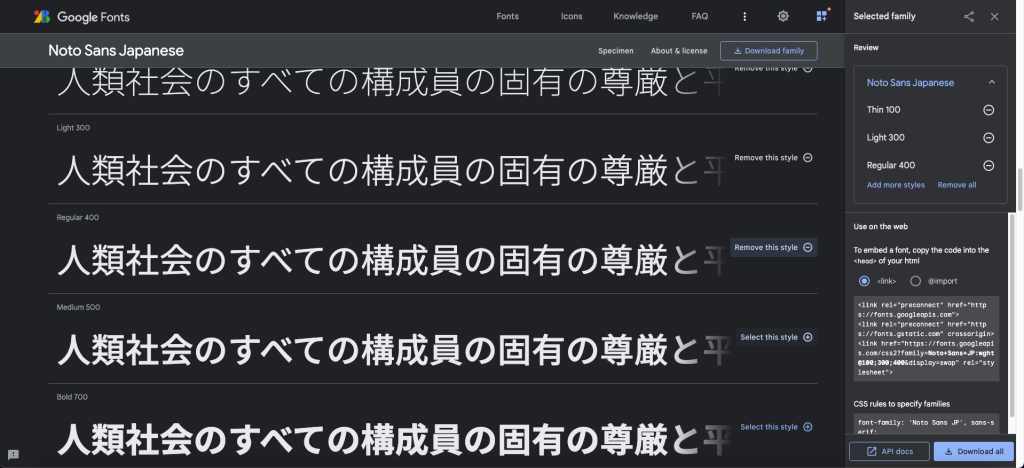The image size is (1024, 468).
Task: Click the Regular 400 sample text preview
Action: pos(389,260)
